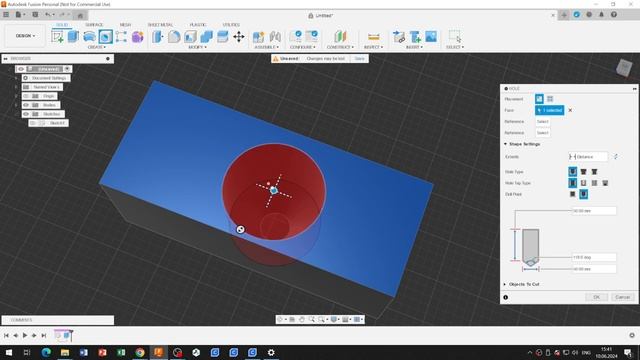Click the Create Sketch tool icon
The height and width of the screenshot is (360, 640).
click(57, 37)
